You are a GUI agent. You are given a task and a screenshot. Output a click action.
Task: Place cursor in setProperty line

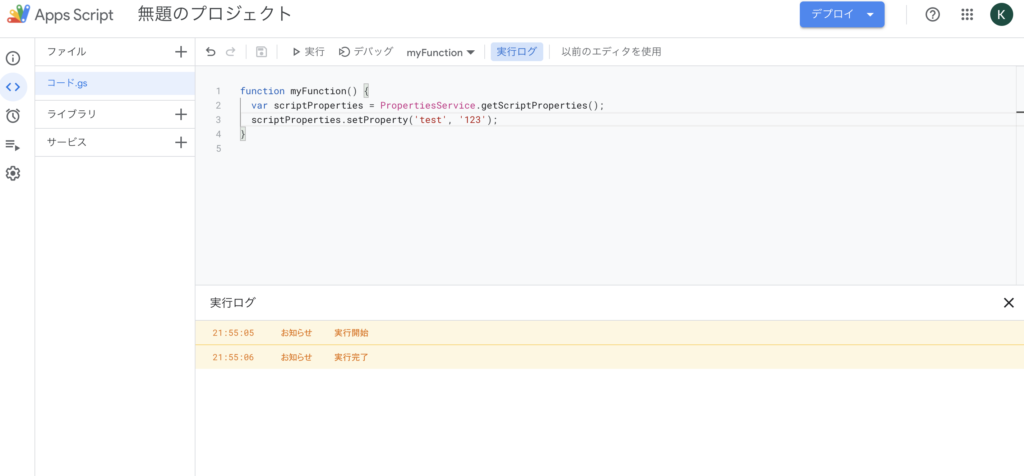[x=374, y=119]
